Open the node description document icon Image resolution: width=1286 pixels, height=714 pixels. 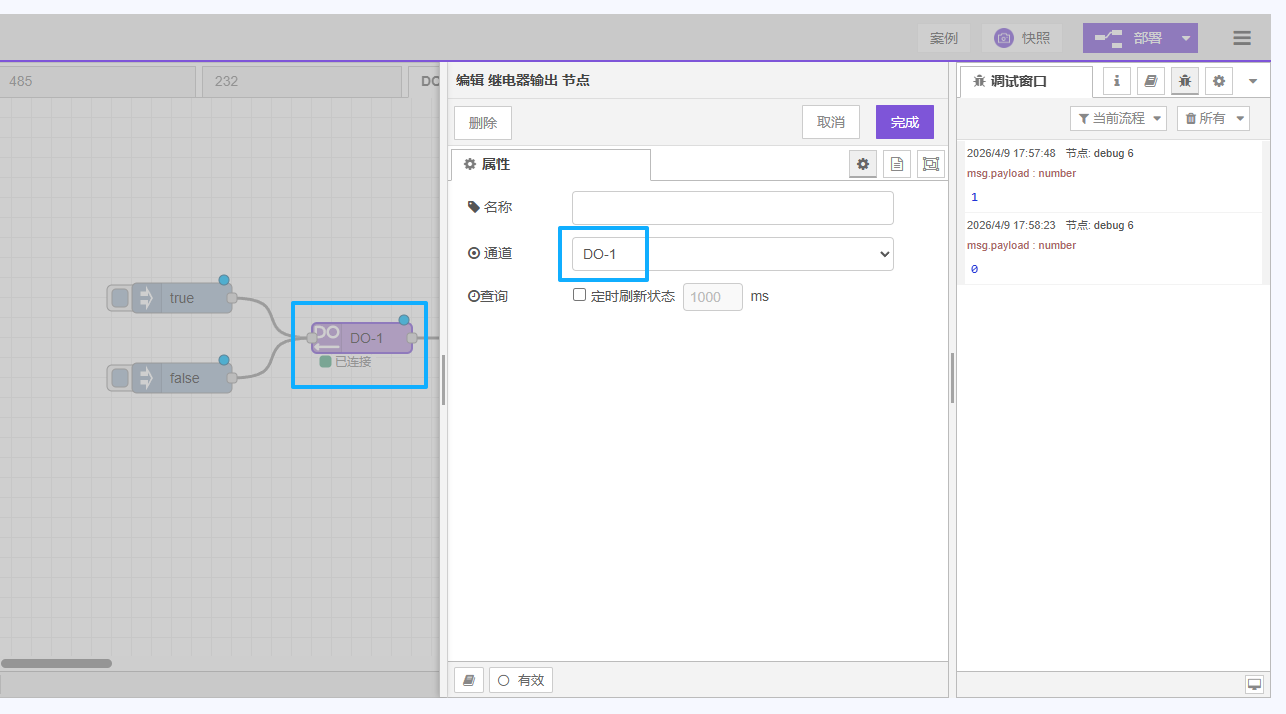(897, 164)
